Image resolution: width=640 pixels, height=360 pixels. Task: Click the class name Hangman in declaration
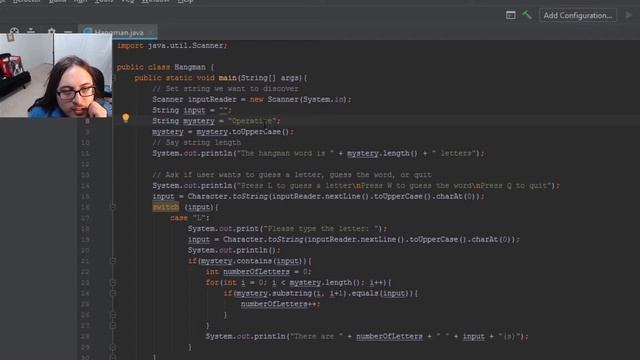190,67
